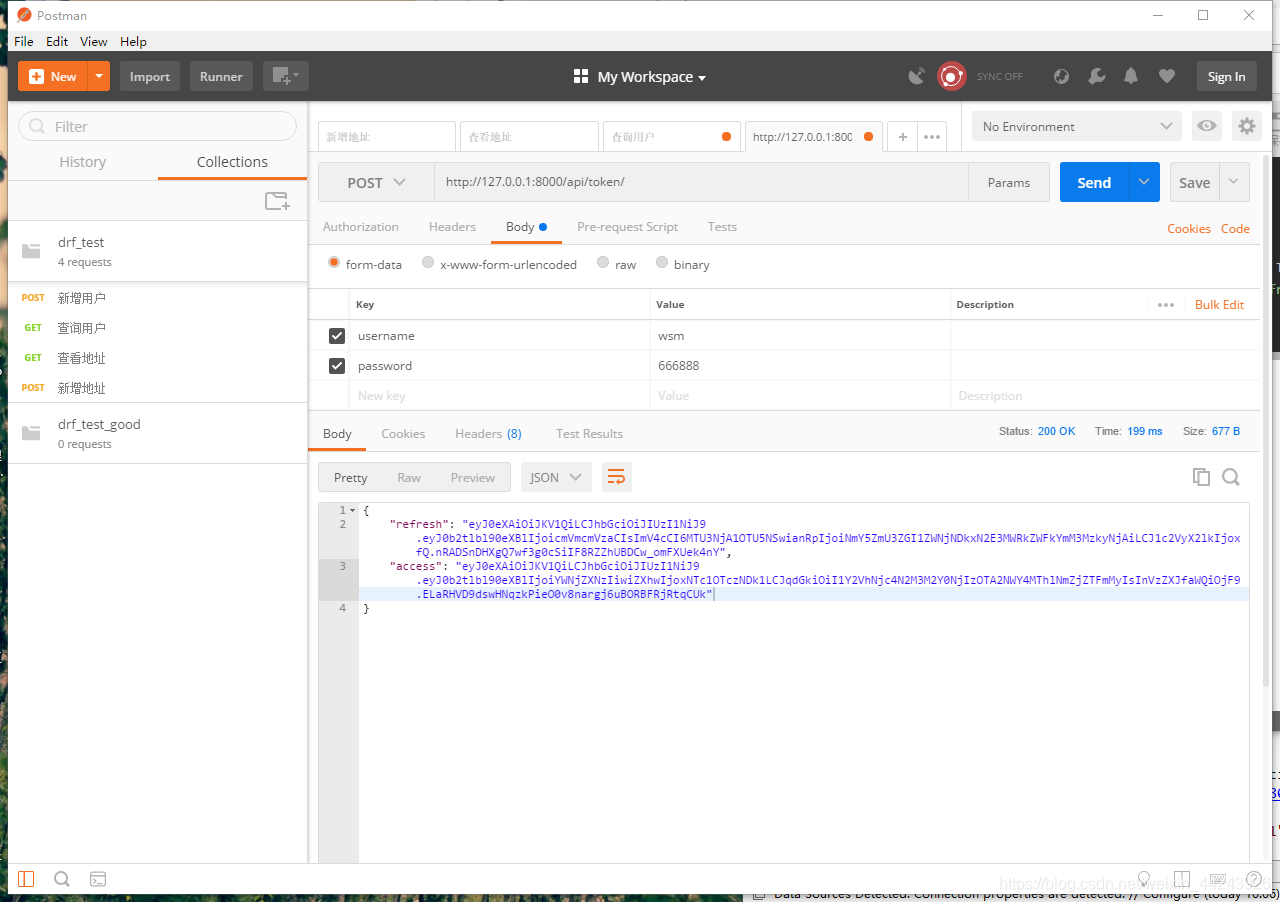This screenshot has width=1280, height=902.
Task: Switch response view to Raw
Action: coord(409,477)
